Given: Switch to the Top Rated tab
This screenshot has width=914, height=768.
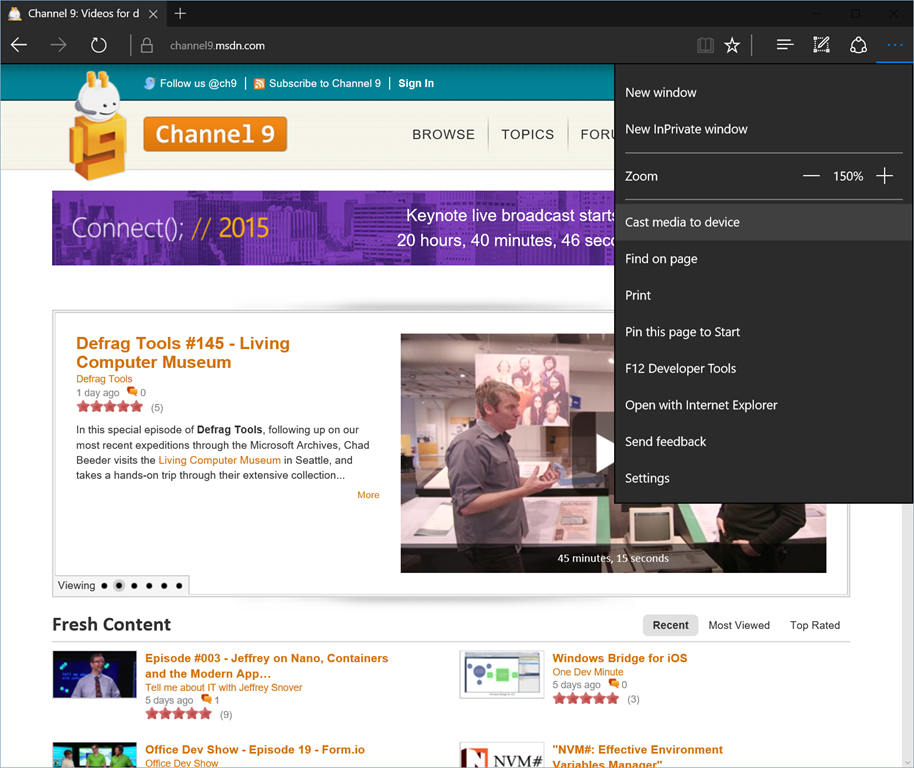Looking at the screenshot, I should point(815,625).
